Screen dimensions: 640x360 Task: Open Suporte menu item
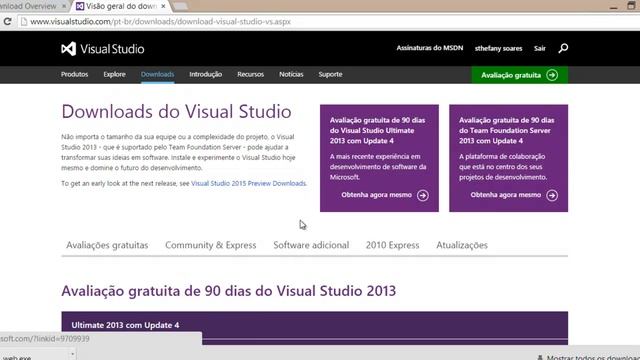[331, 74]
